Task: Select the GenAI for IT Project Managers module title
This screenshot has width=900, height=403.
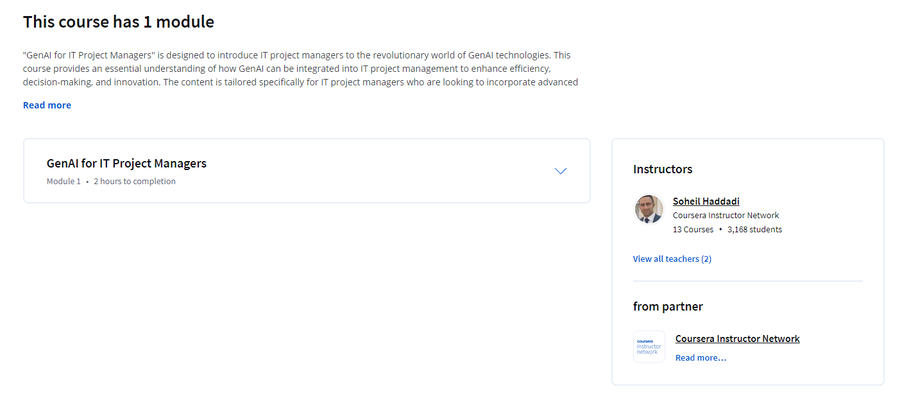Action: (126, 163)
